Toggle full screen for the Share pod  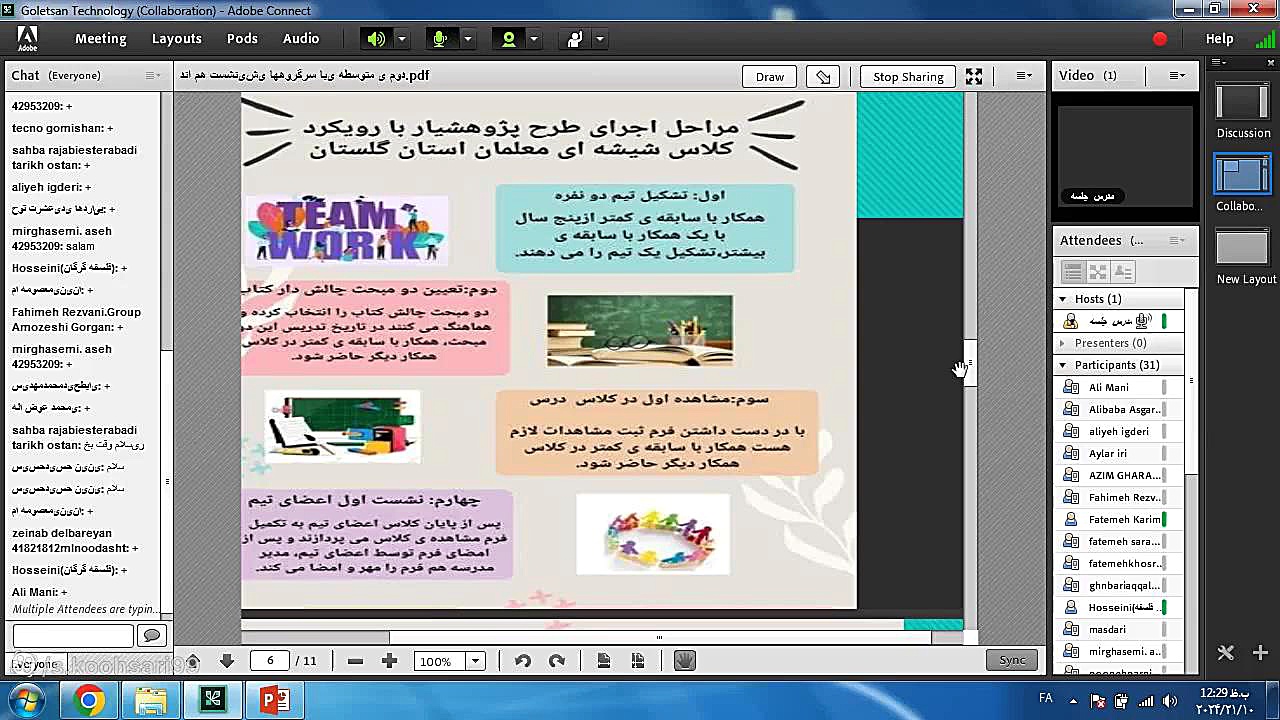pyautogui.click(x=974, y=76)
